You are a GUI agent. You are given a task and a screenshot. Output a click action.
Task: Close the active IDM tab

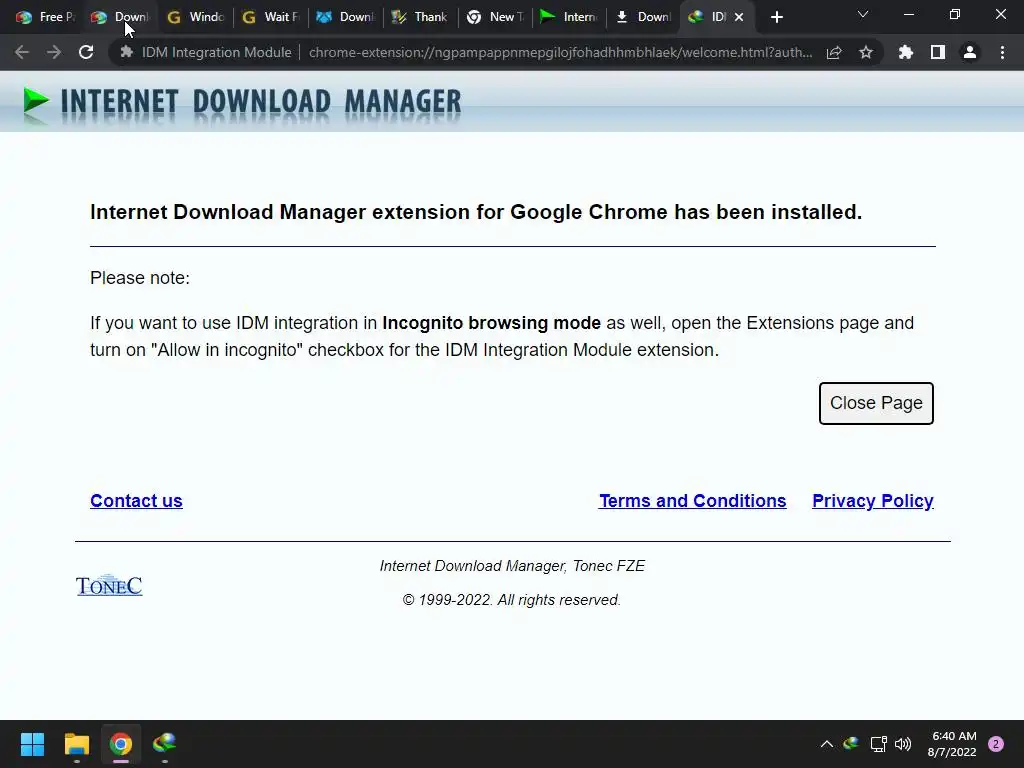739,17
